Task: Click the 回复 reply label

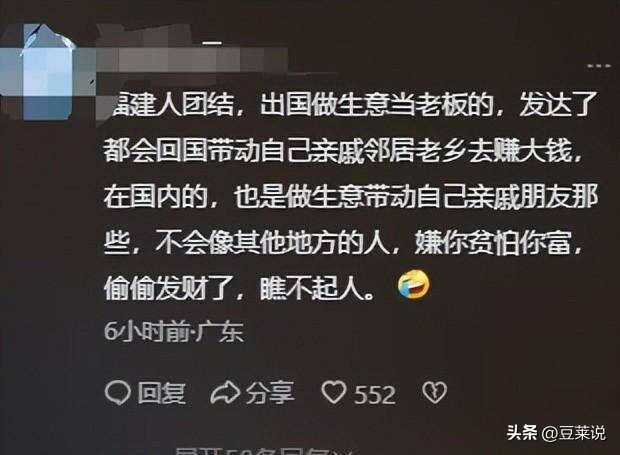Action: point(161,393)
